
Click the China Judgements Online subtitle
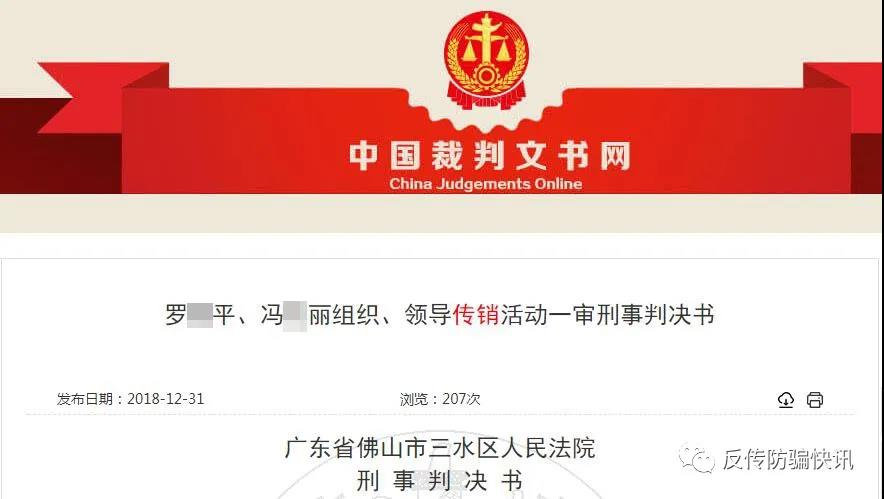(485, 184)
